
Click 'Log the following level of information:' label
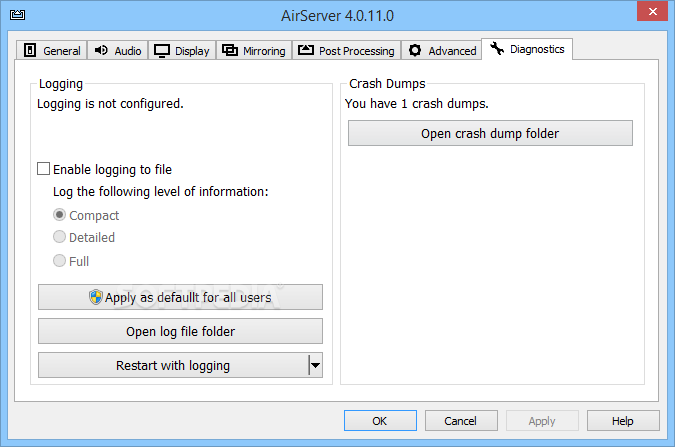point(161,192)
